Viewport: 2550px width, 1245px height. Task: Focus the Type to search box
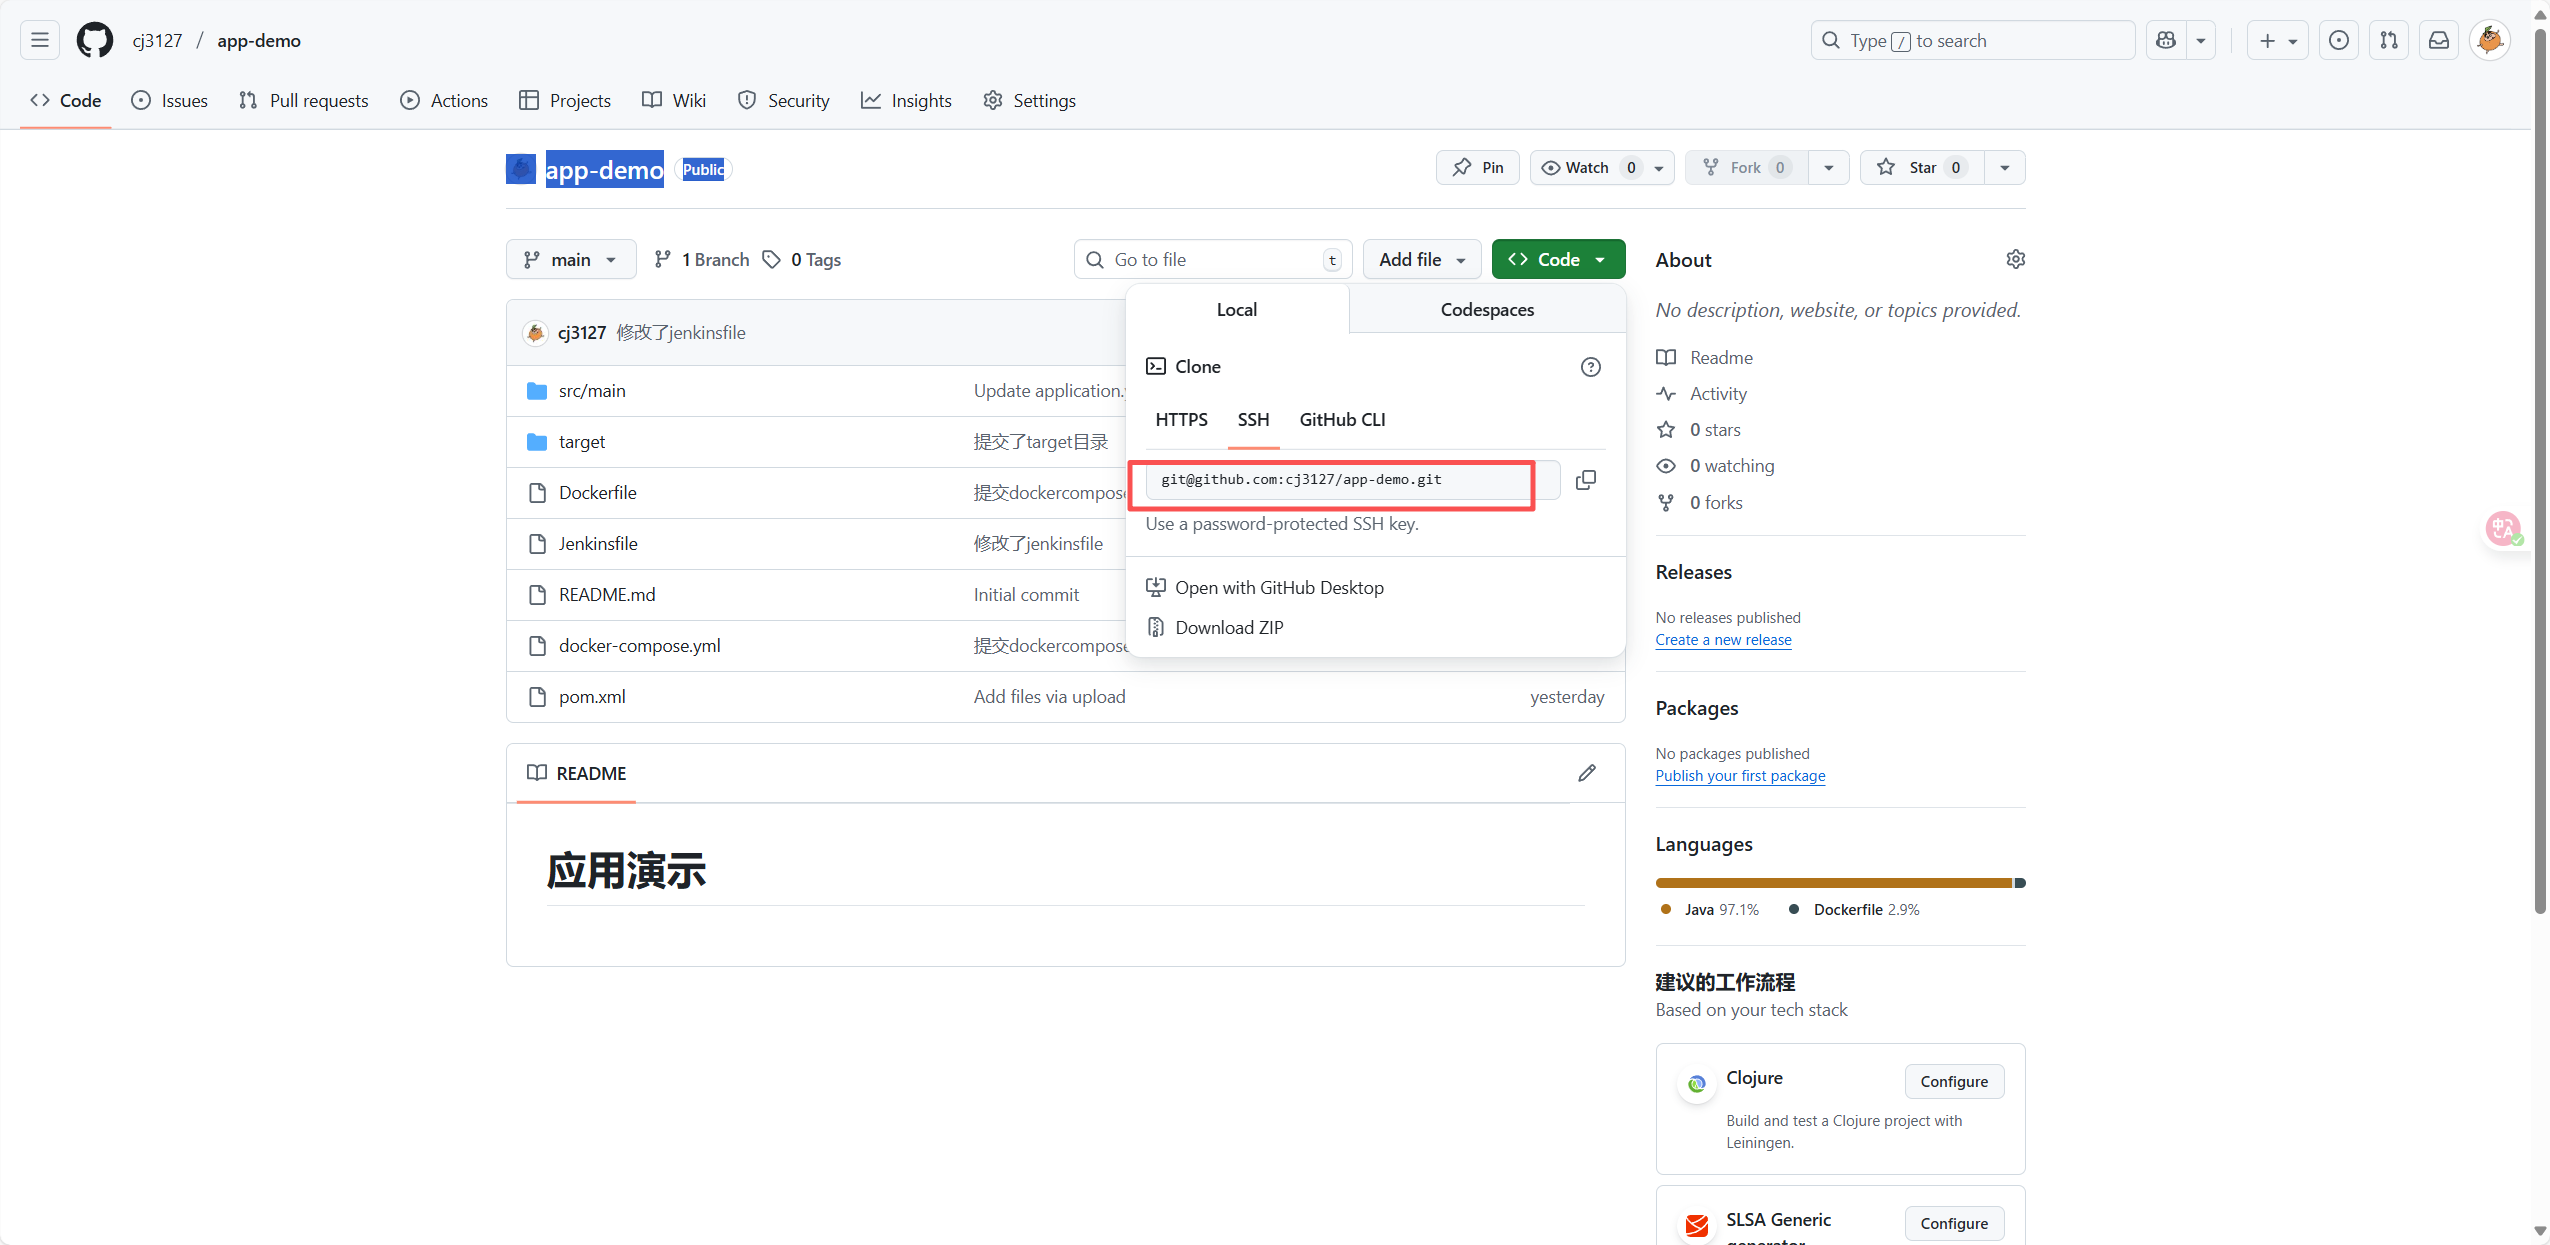[1972, 40]
